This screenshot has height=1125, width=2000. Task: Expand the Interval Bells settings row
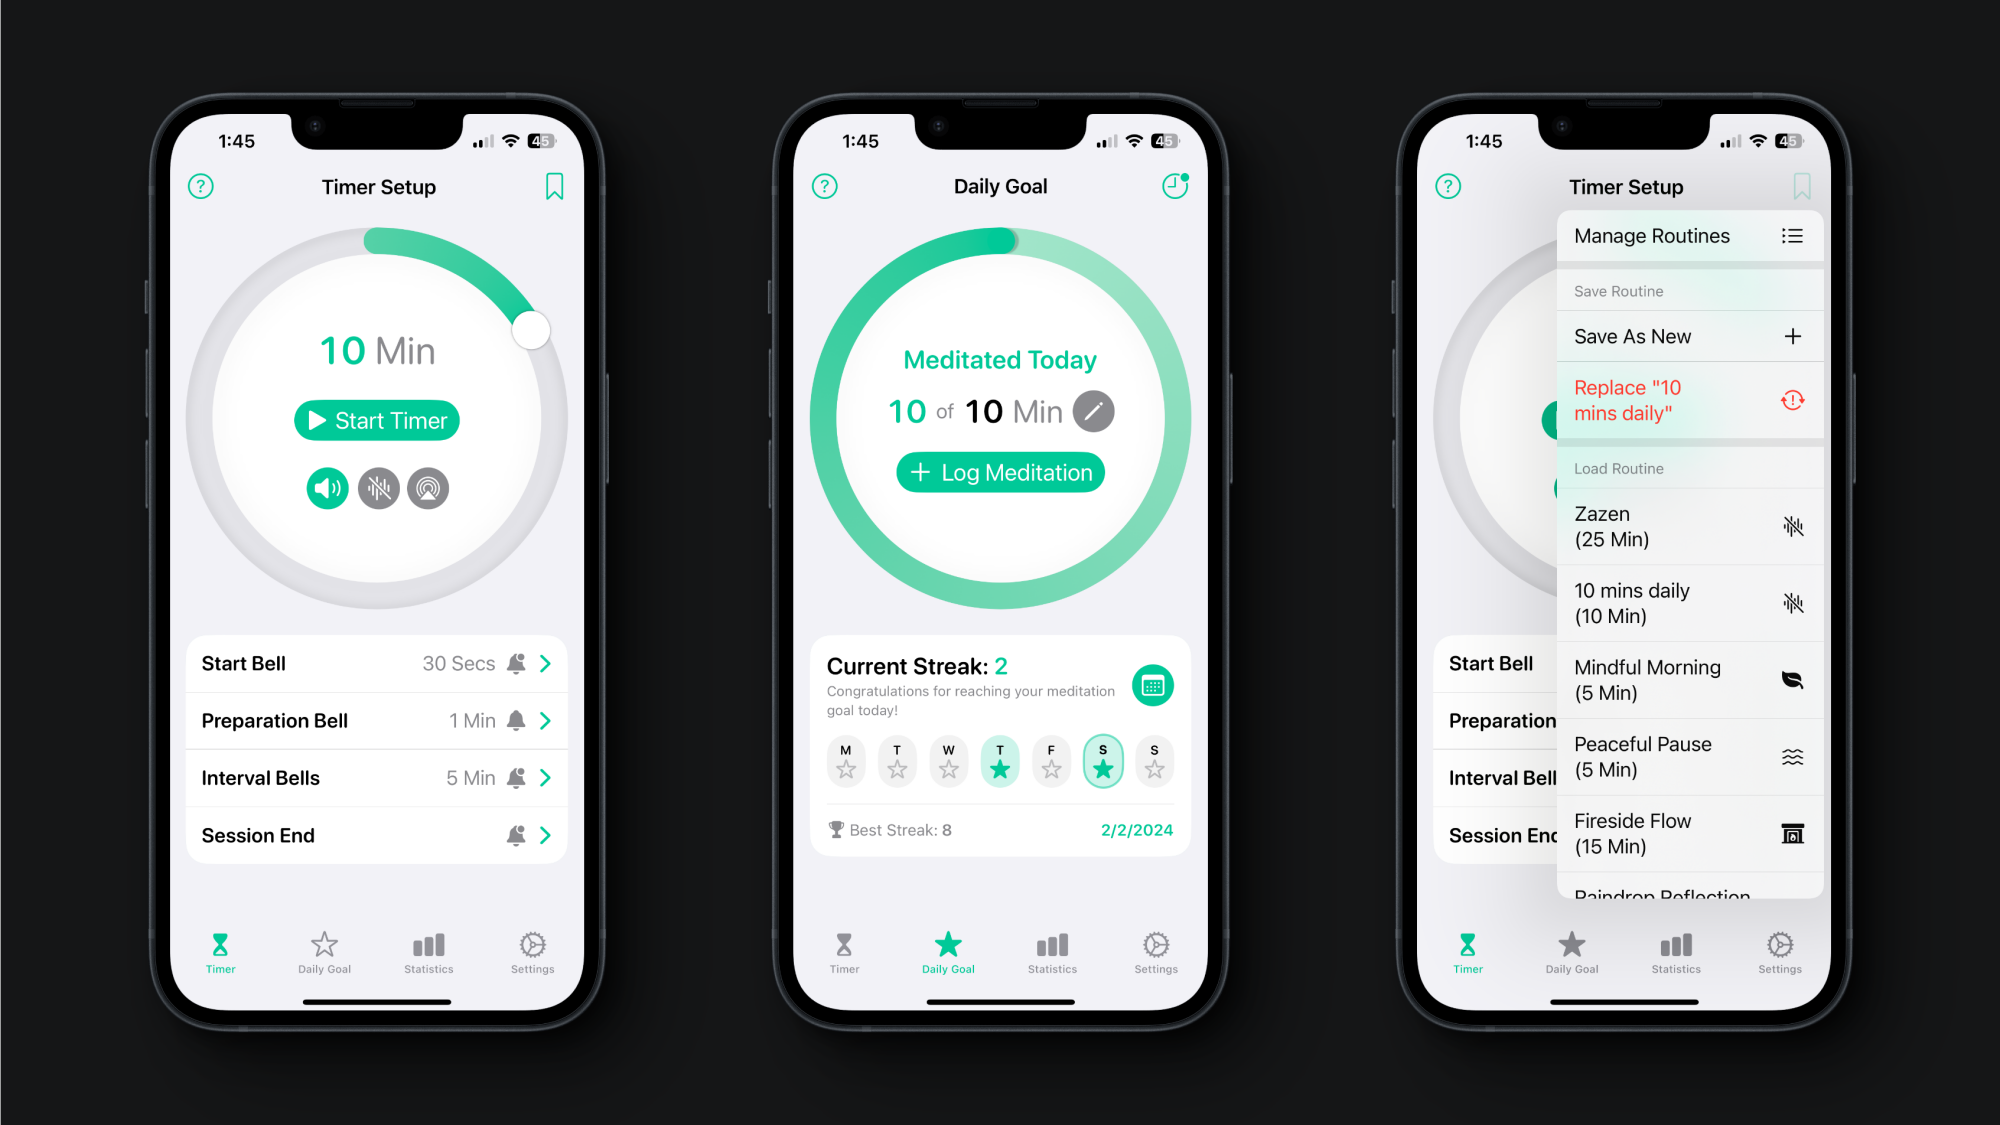pyautogui.click(x=549, y=777)
